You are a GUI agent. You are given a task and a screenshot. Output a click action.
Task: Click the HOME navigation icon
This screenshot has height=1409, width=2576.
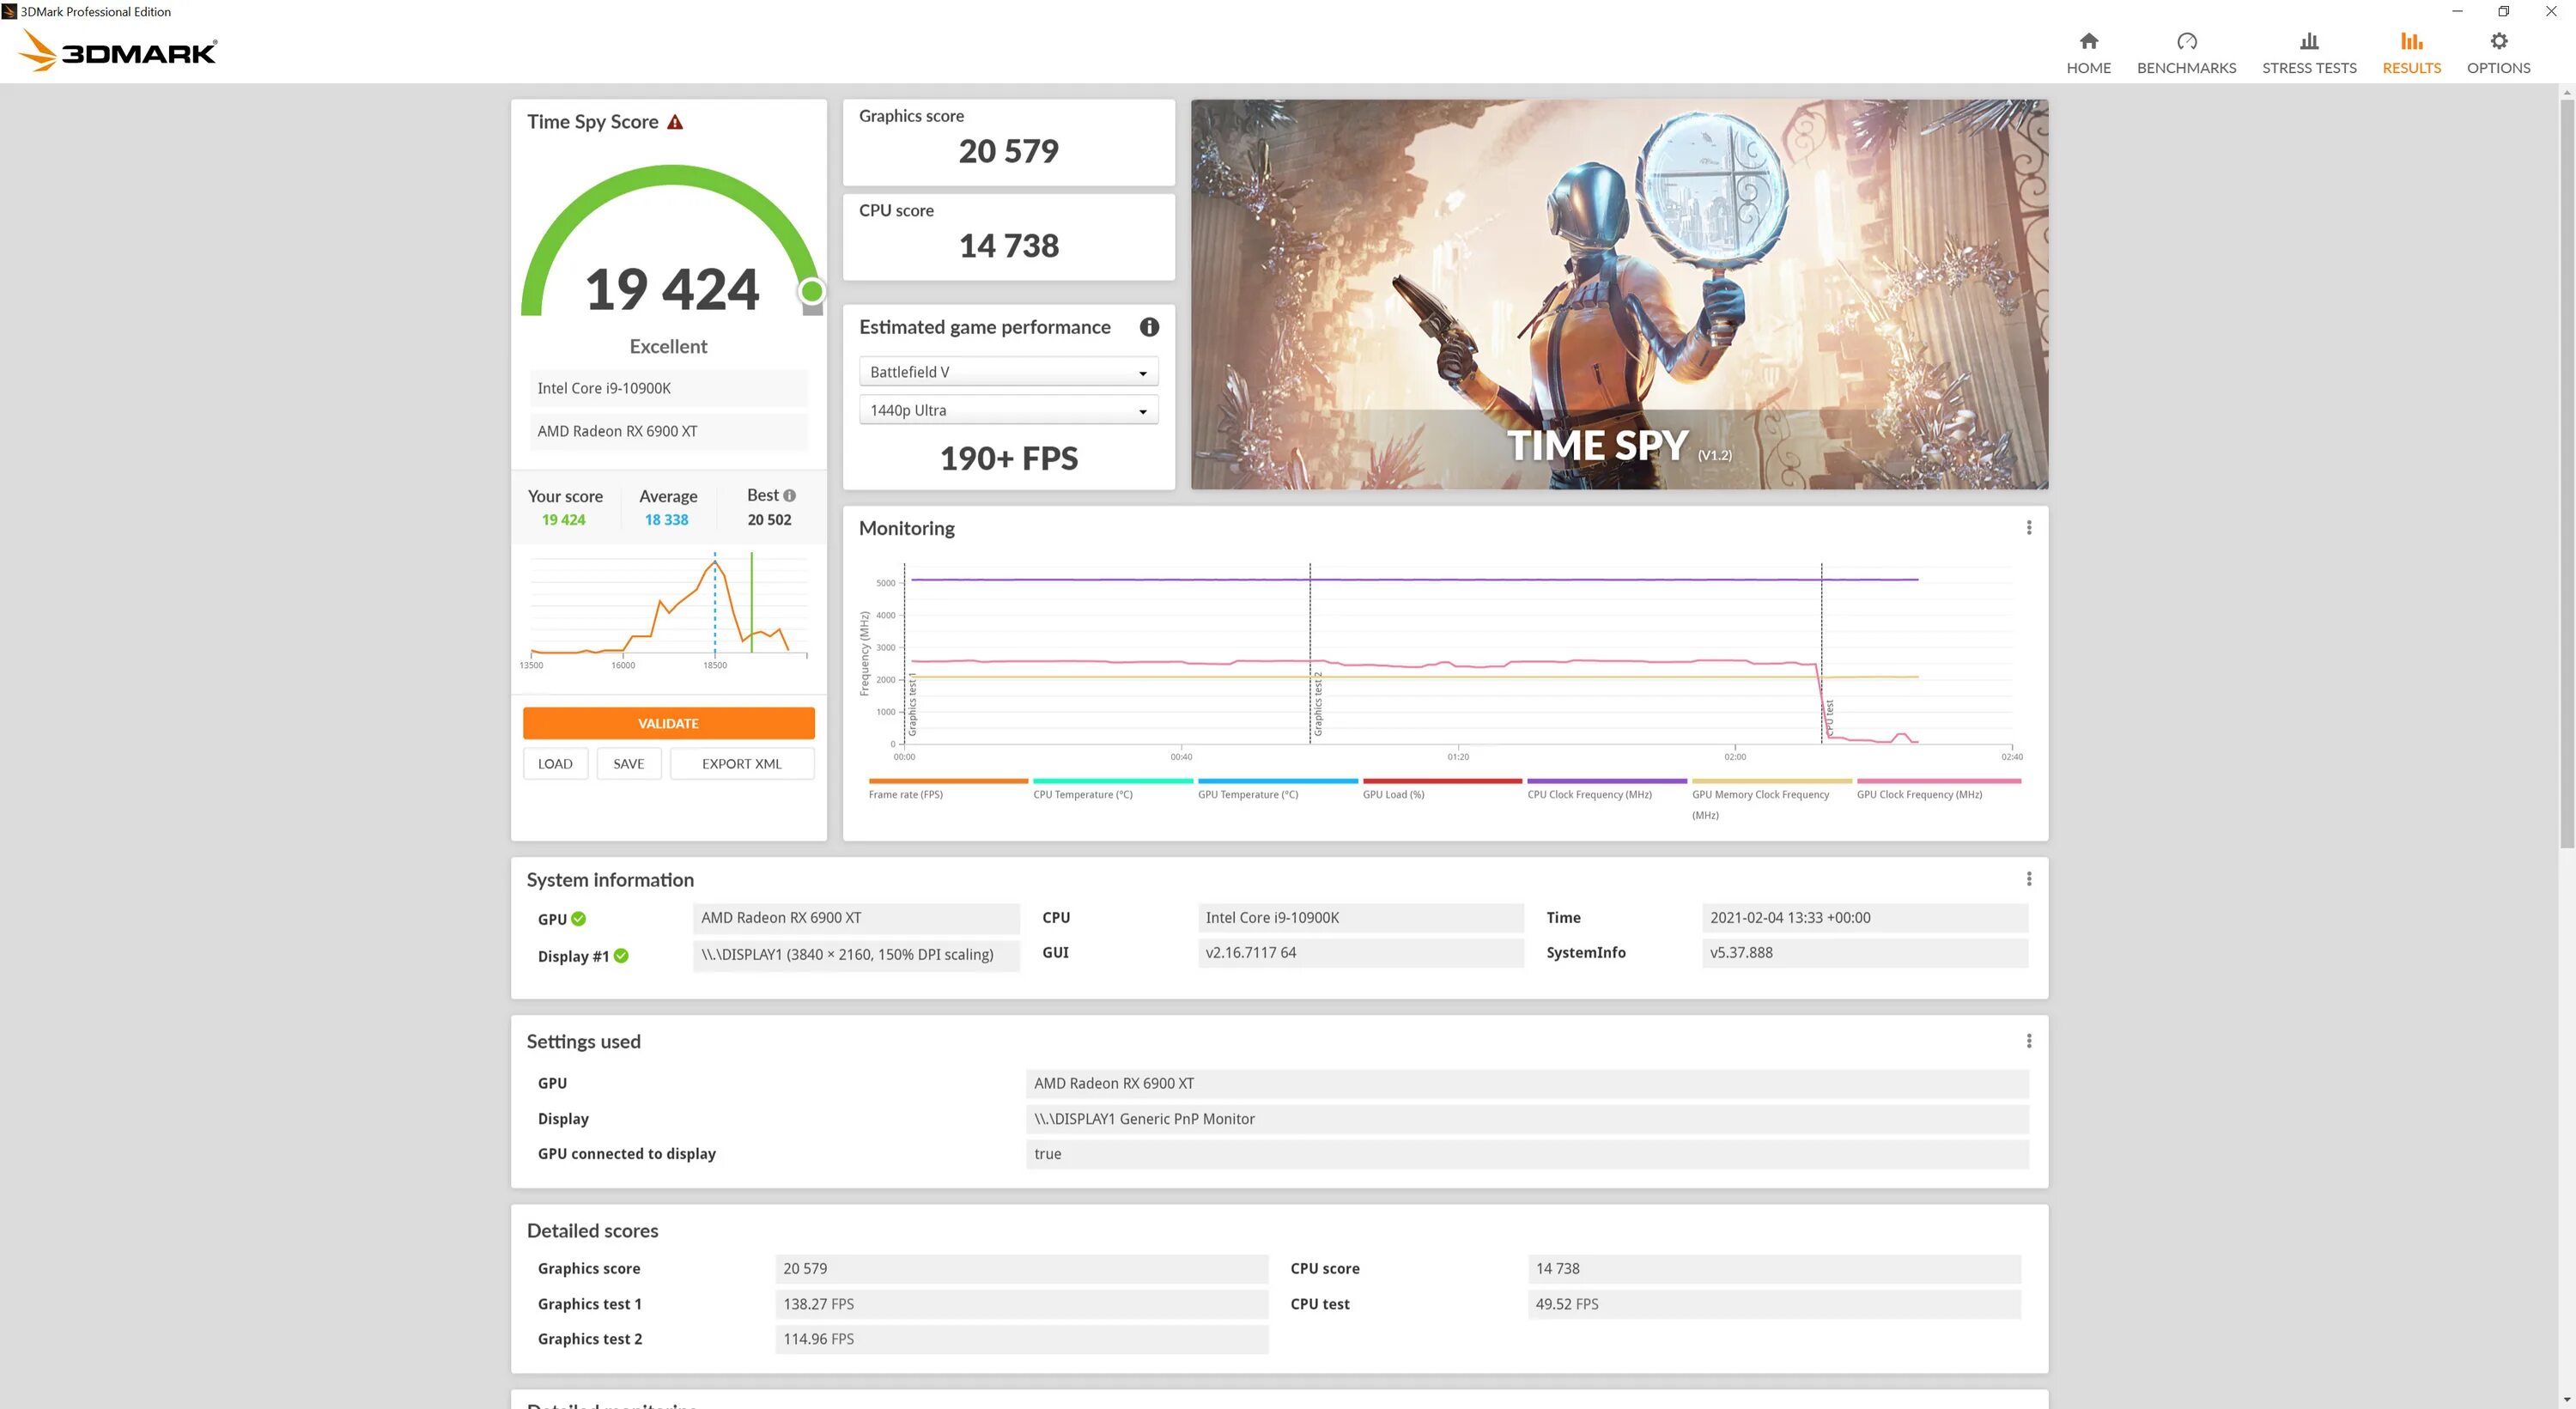click(2088, 39)
